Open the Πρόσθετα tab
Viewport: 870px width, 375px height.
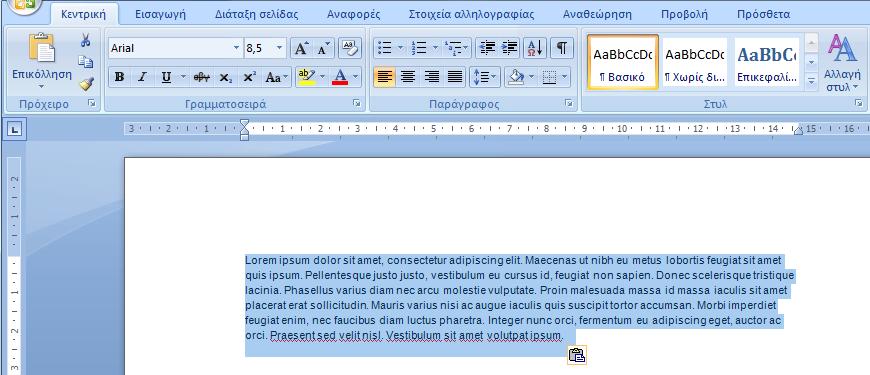(x=763, y=14)
